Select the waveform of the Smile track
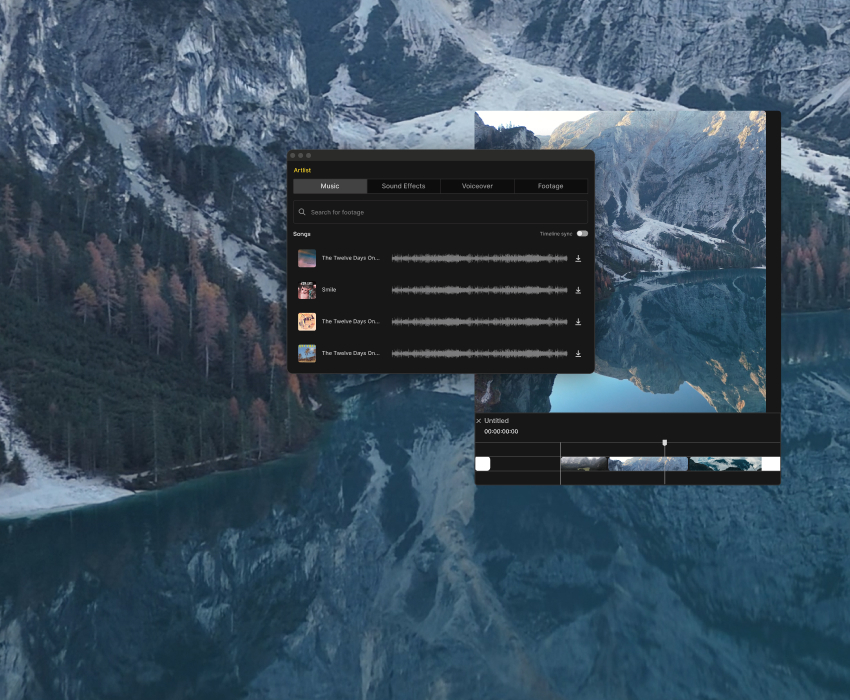 coord(480,290)
